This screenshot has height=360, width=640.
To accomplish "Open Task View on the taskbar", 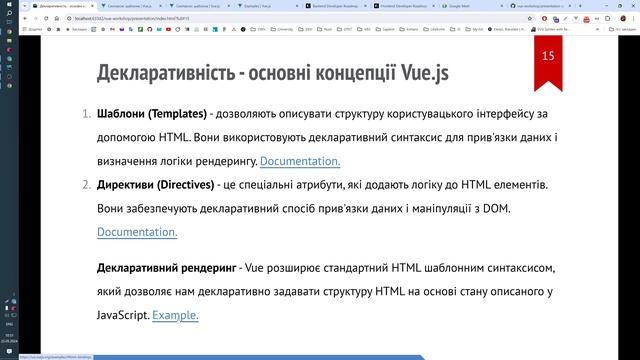I will pos(9,22).
